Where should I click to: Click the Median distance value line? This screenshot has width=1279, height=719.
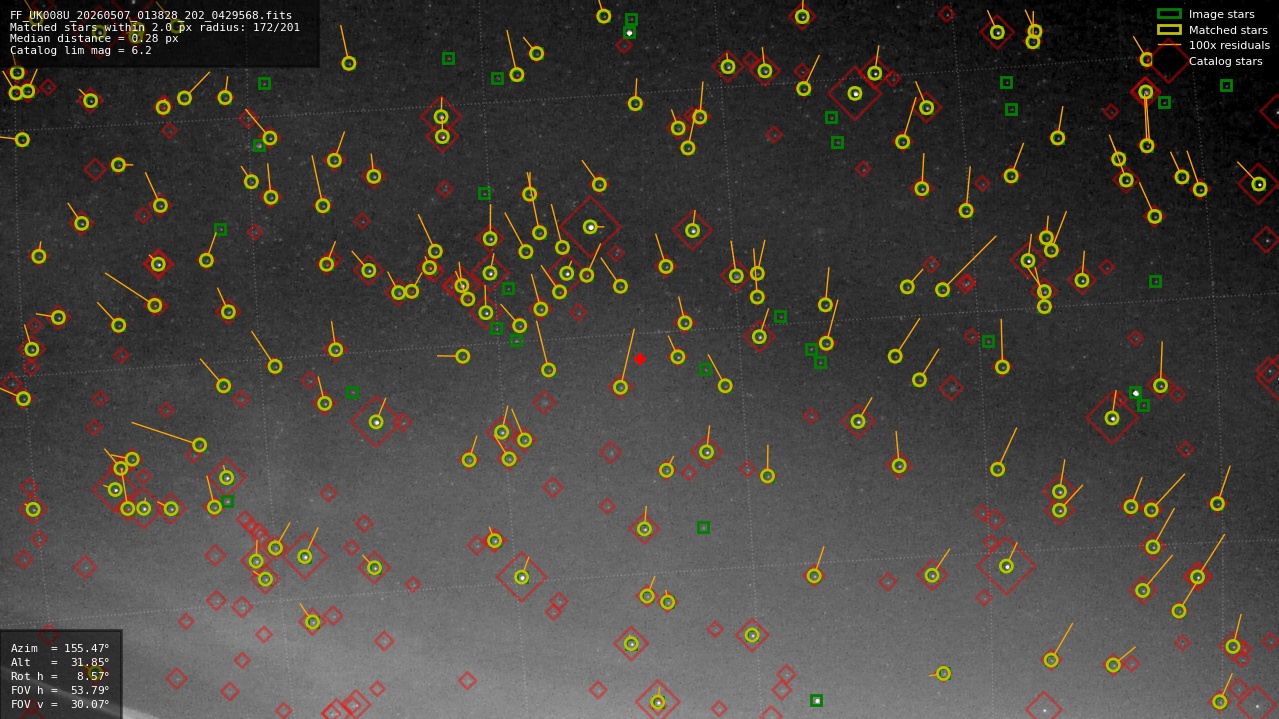coord(94,39)
